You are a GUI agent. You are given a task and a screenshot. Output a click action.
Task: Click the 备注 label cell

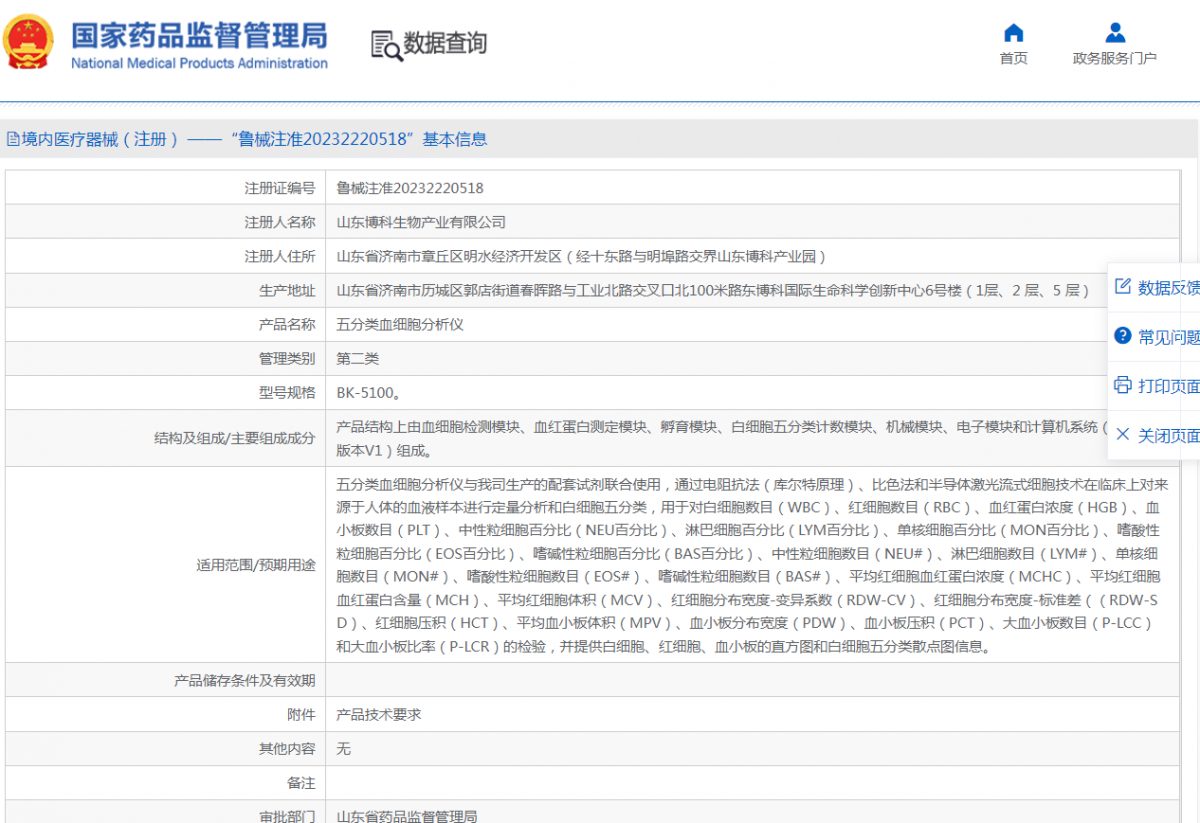pos(166,783)
